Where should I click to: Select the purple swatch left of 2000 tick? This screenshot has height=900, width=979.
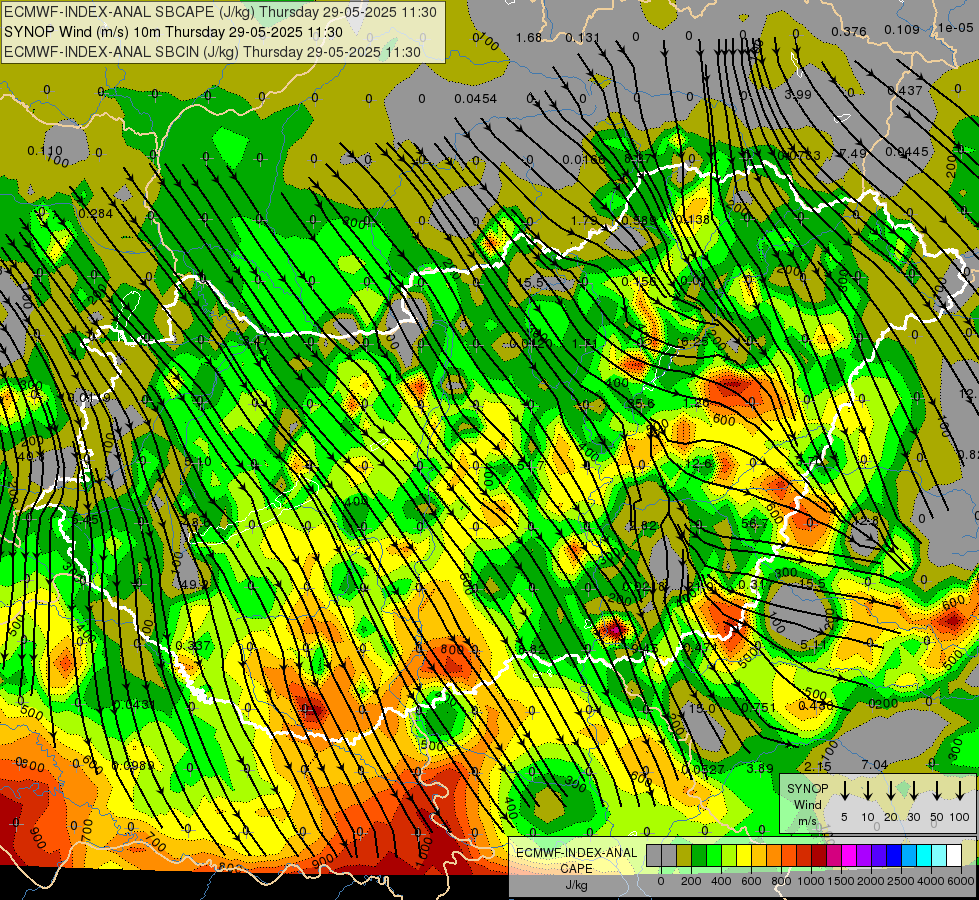coord(863,855)
